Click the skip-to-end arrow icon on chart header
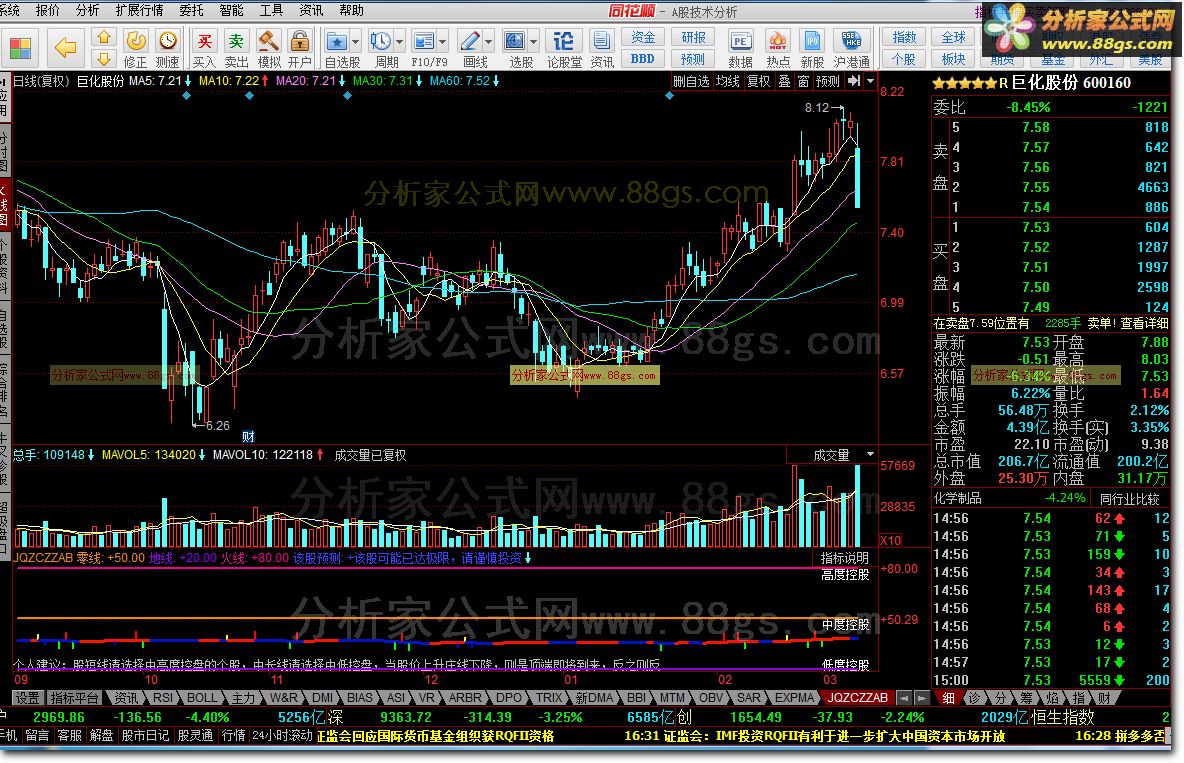Image resolution: width=1184 pixels, height=763 pixels. 854,81
